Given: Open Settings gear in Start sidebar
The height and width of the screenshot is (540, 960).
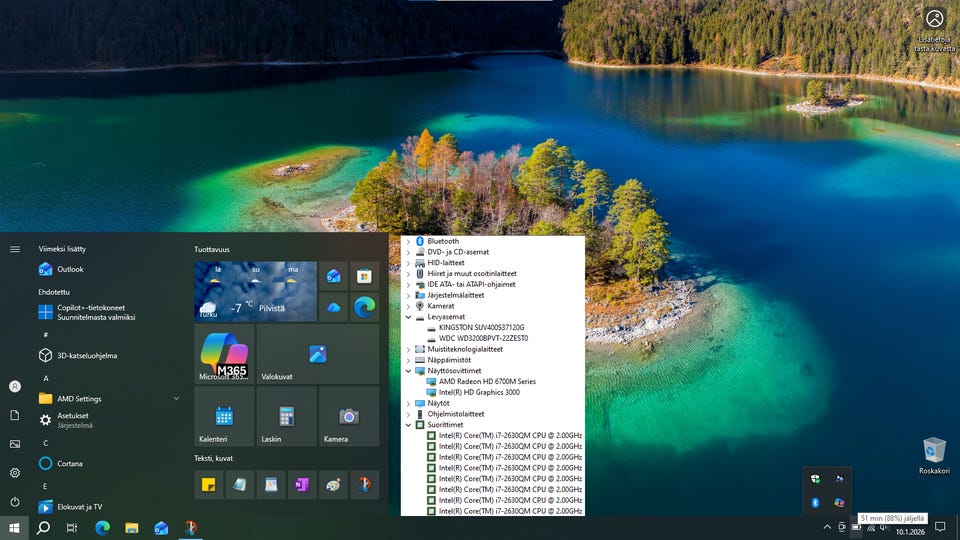Looking at the screenshot, I should 15,473.
